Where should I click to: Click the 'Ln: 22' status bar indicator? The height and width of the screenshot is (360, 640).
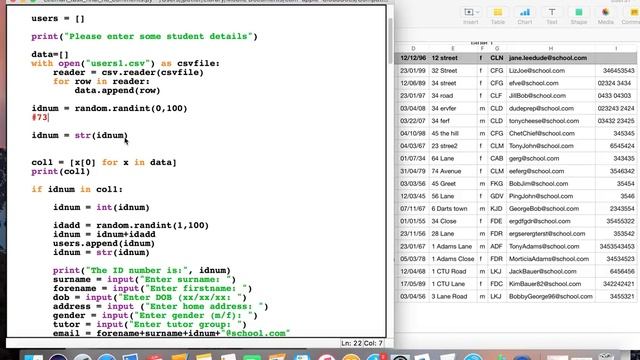pos(352,343)
